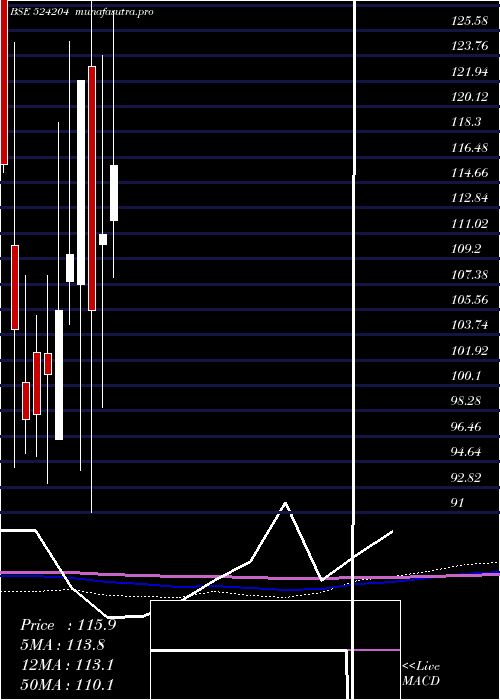Image resolution: width=500 pixels, height=700 pixels.
Task: Click the MACD line peak in the lower panel
Action: coord(285,504)
